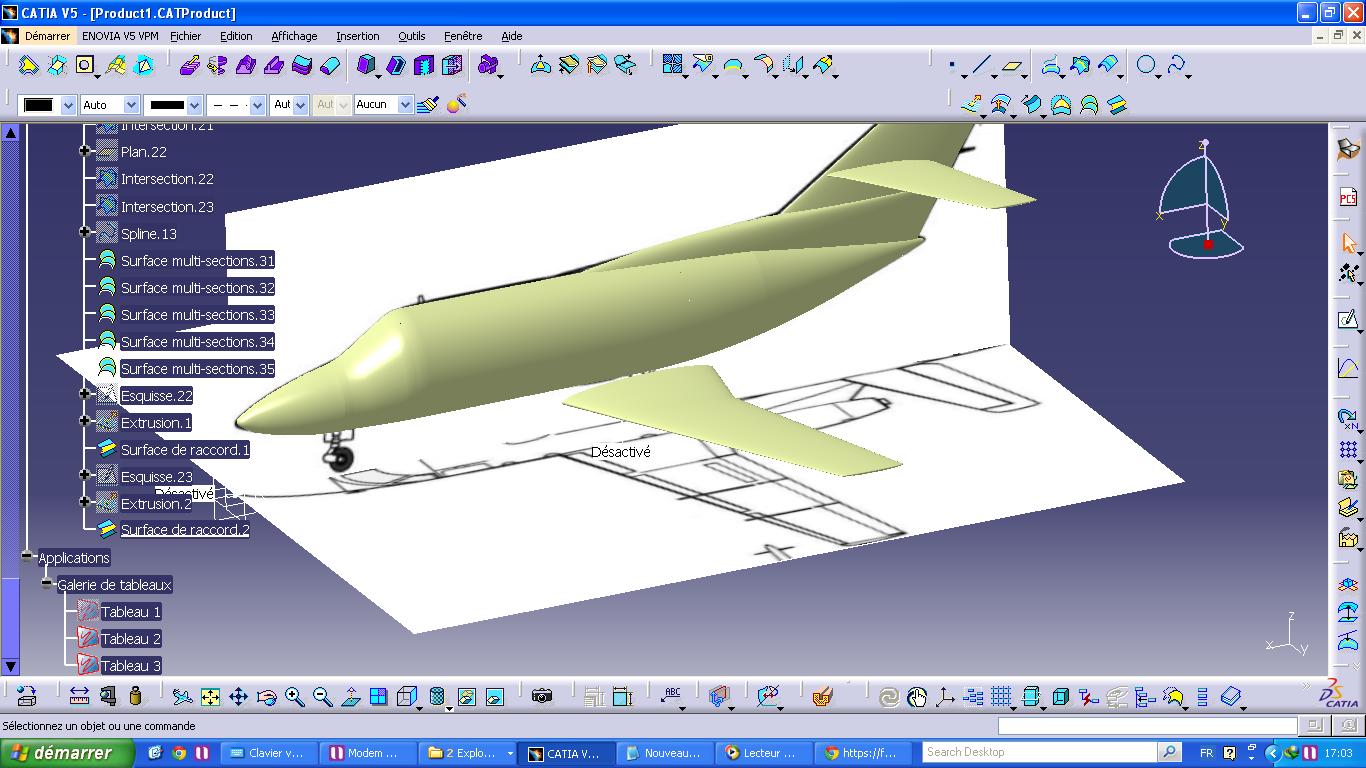Open the Edition menu
1366x768 pixels.
[x=236, y=36]
